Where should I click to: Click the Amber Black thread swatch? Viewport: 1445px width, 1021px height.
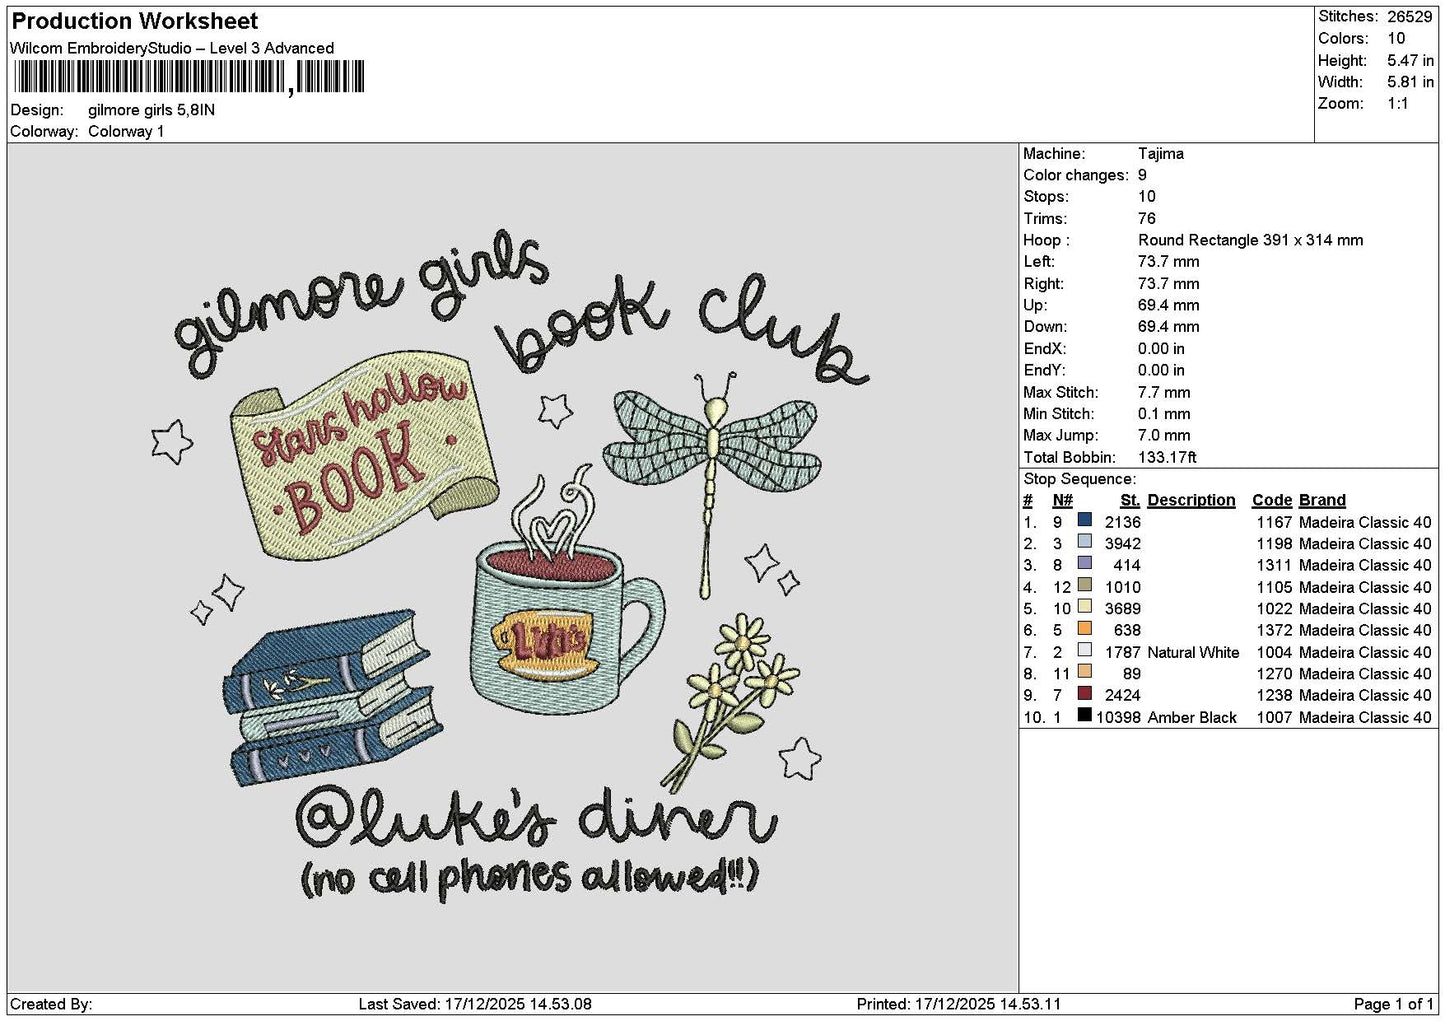1084,716
